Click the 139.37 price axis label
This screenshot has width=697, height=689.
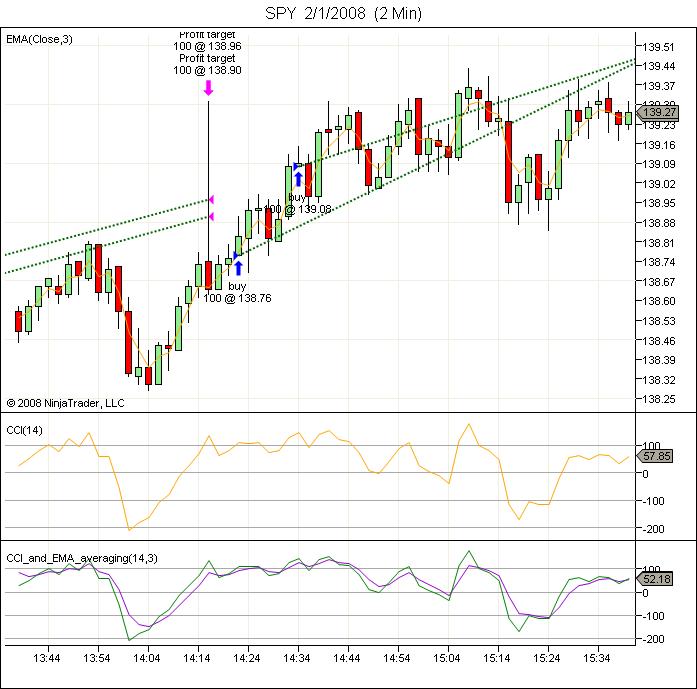click(658, 86)
